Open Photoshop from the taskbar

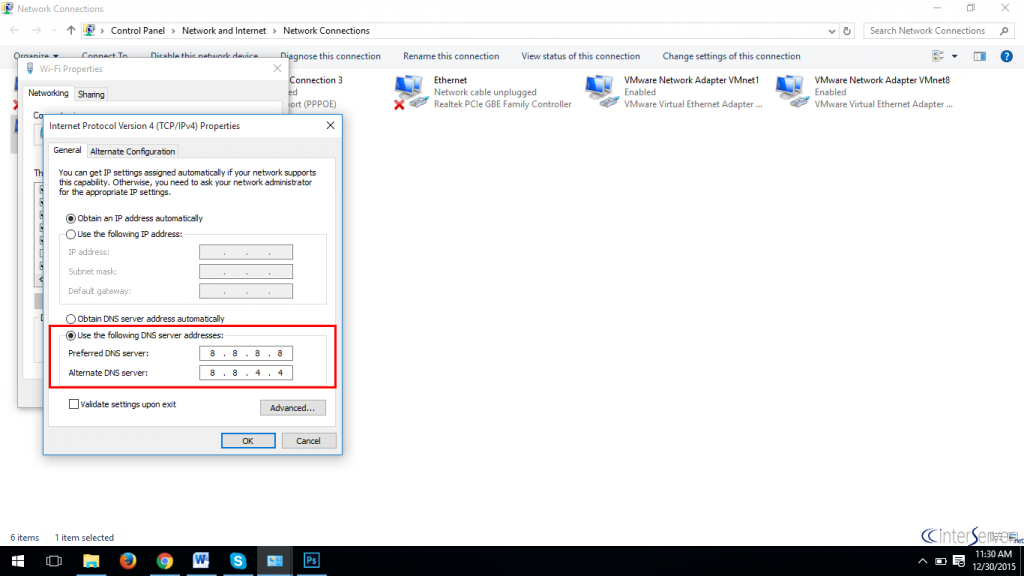(312, 561)
